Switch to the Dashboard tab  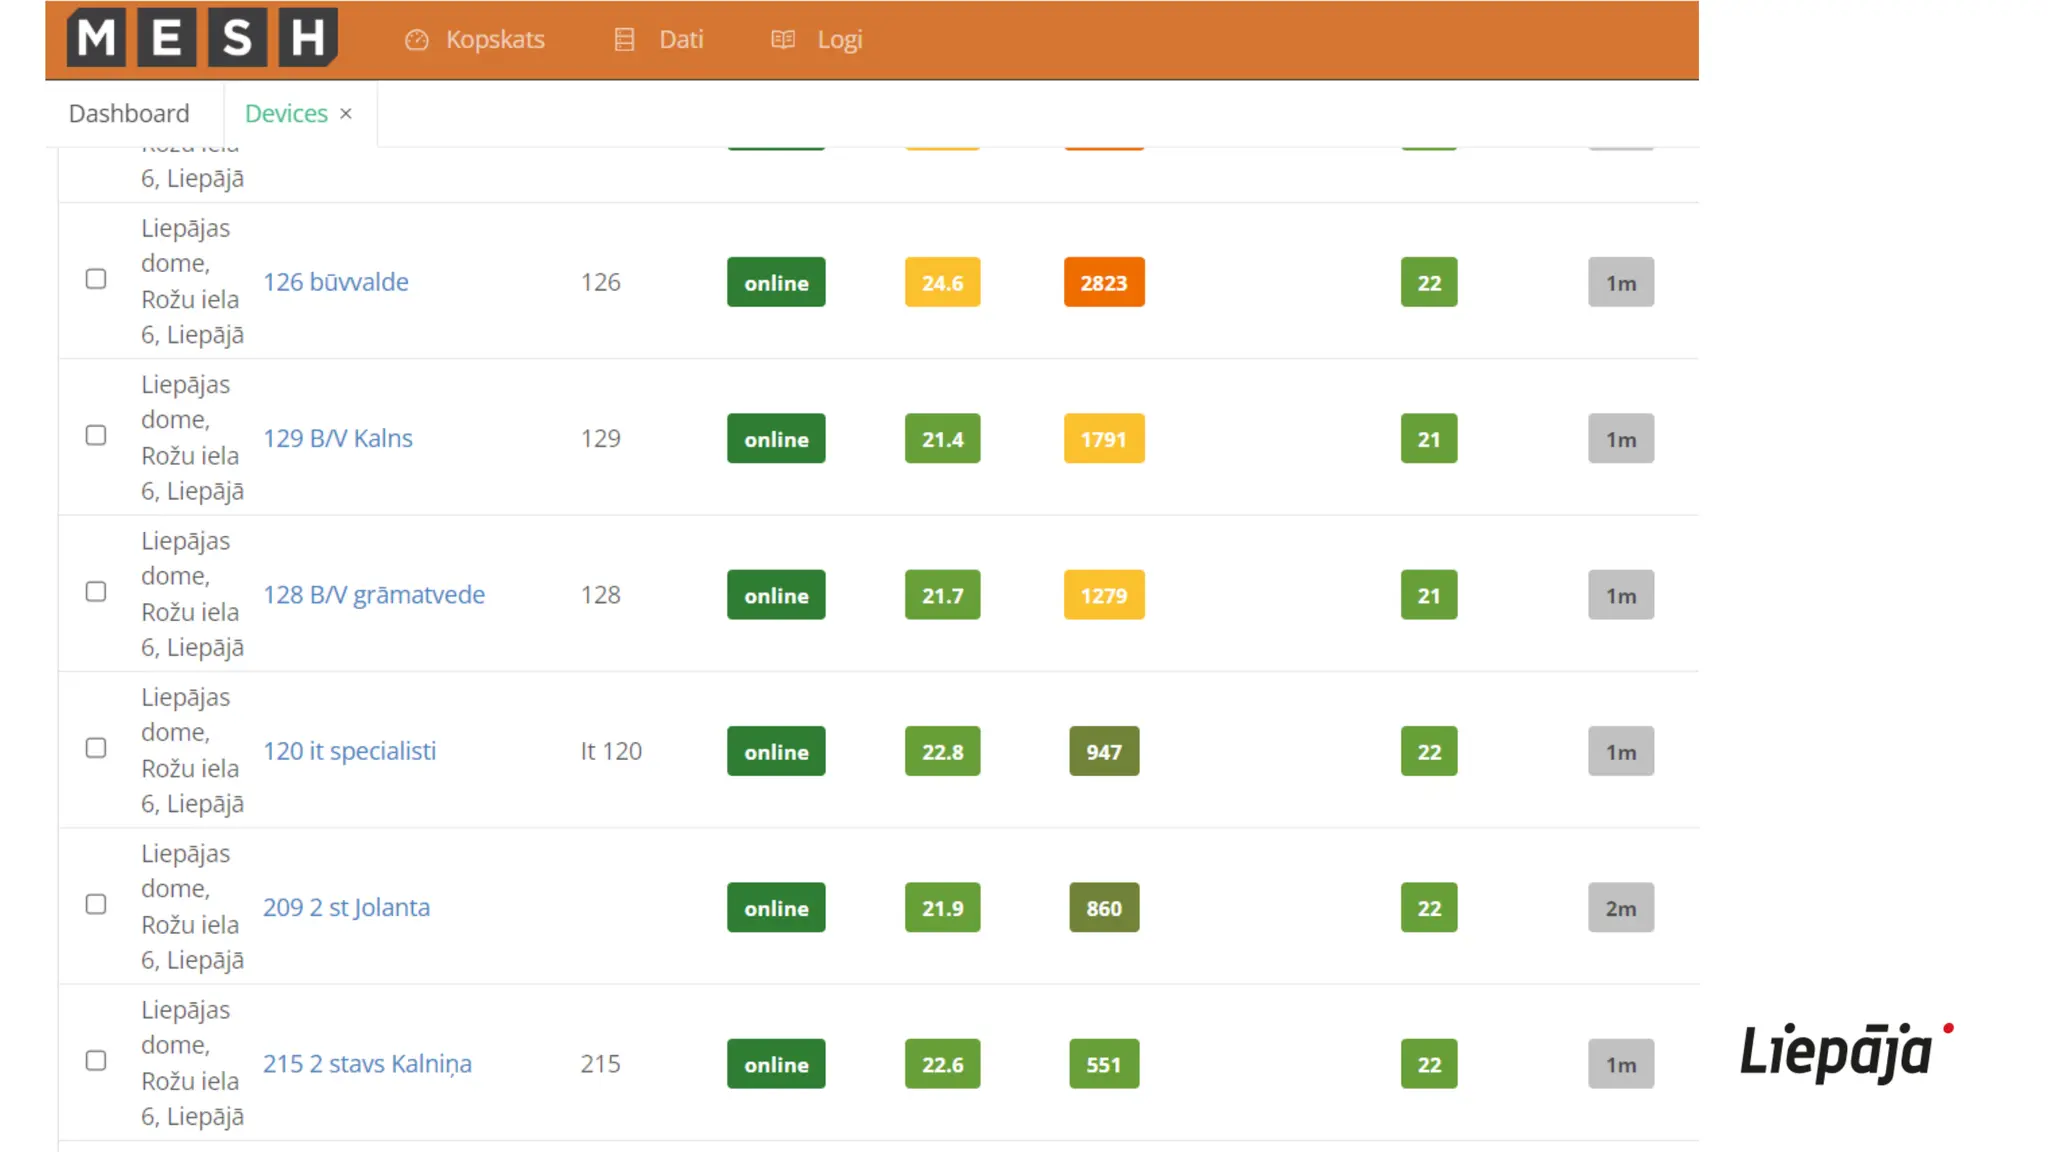(129, 114)
